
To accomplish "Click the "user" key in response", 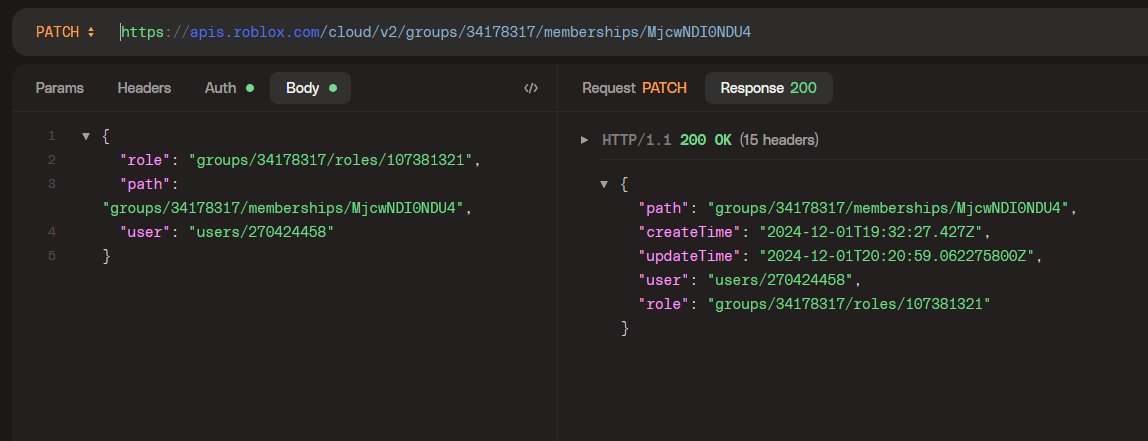I will pyautogui.click(x=666, y=280).
